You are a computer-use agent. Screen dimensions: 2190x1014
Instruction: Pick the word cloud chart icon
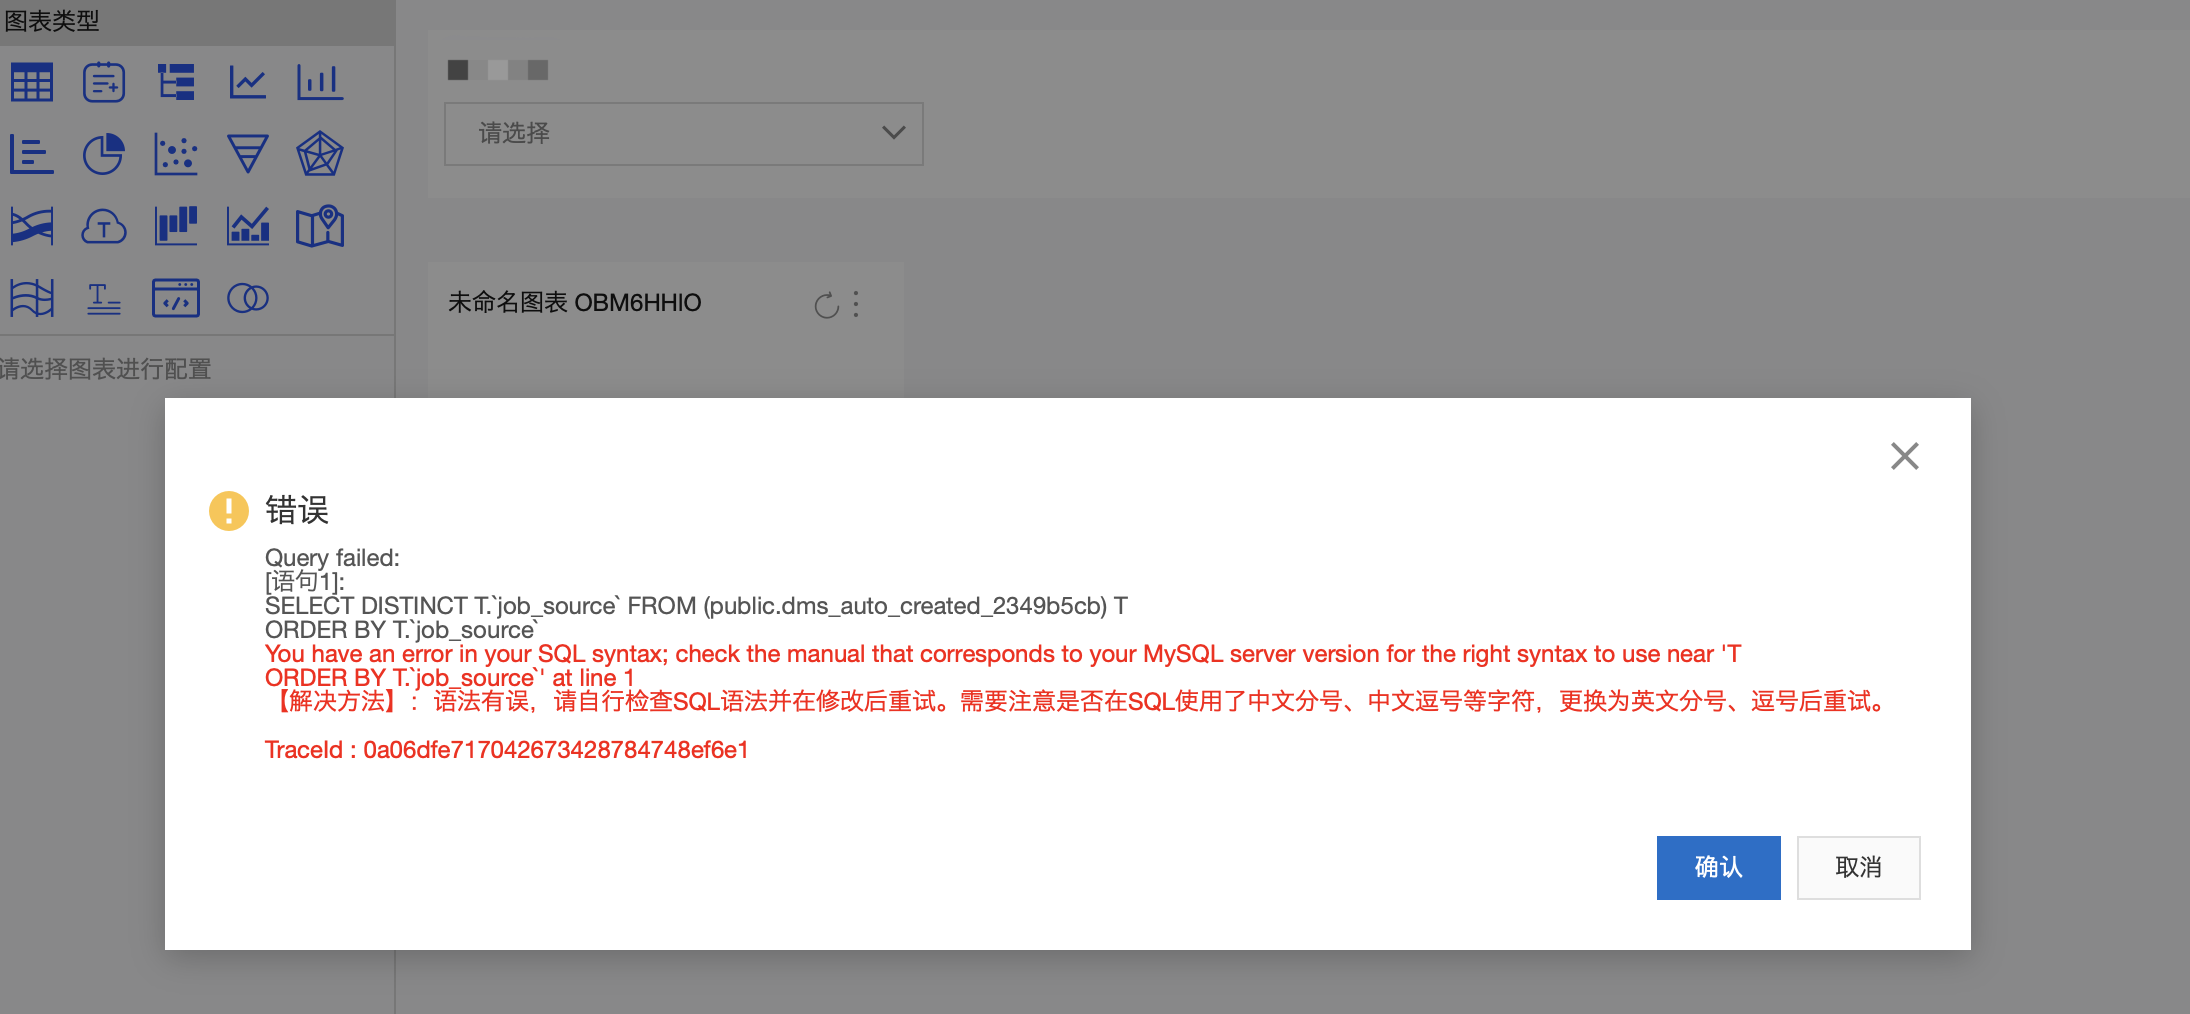[104, 227]
